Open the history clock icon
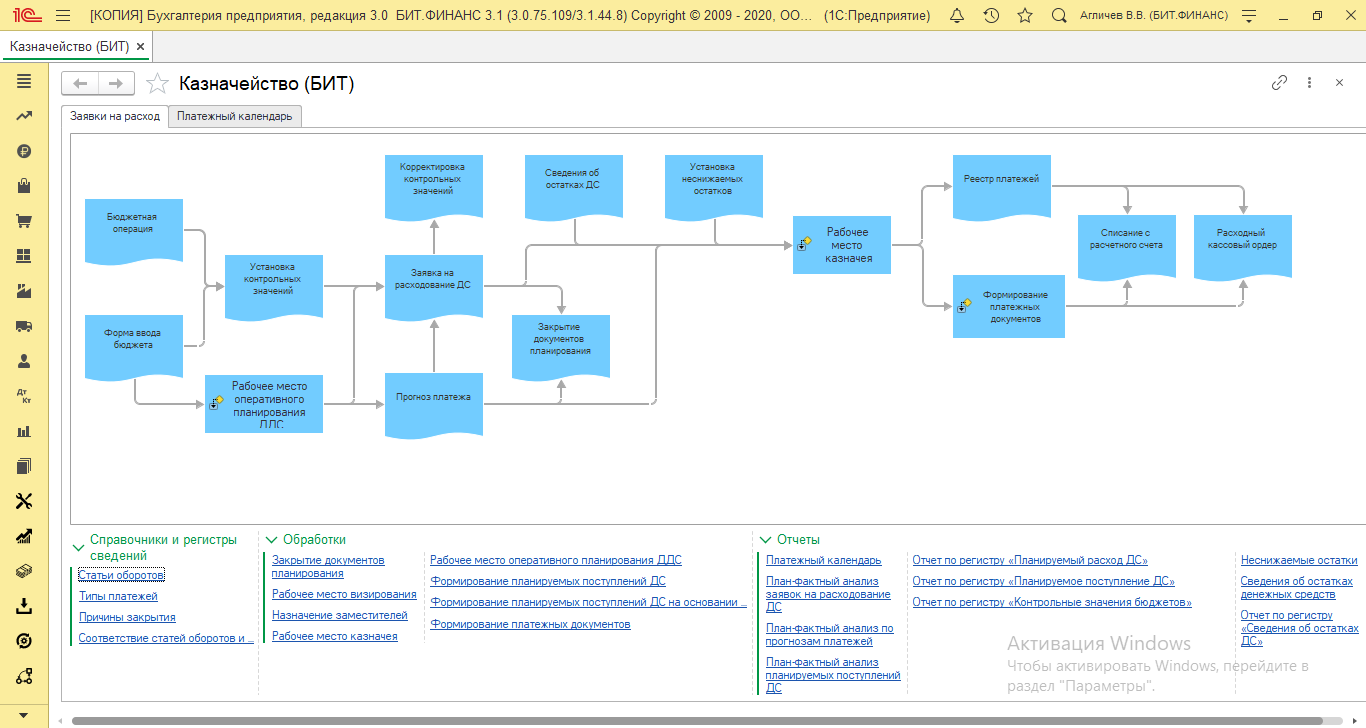 coord(991,16)
